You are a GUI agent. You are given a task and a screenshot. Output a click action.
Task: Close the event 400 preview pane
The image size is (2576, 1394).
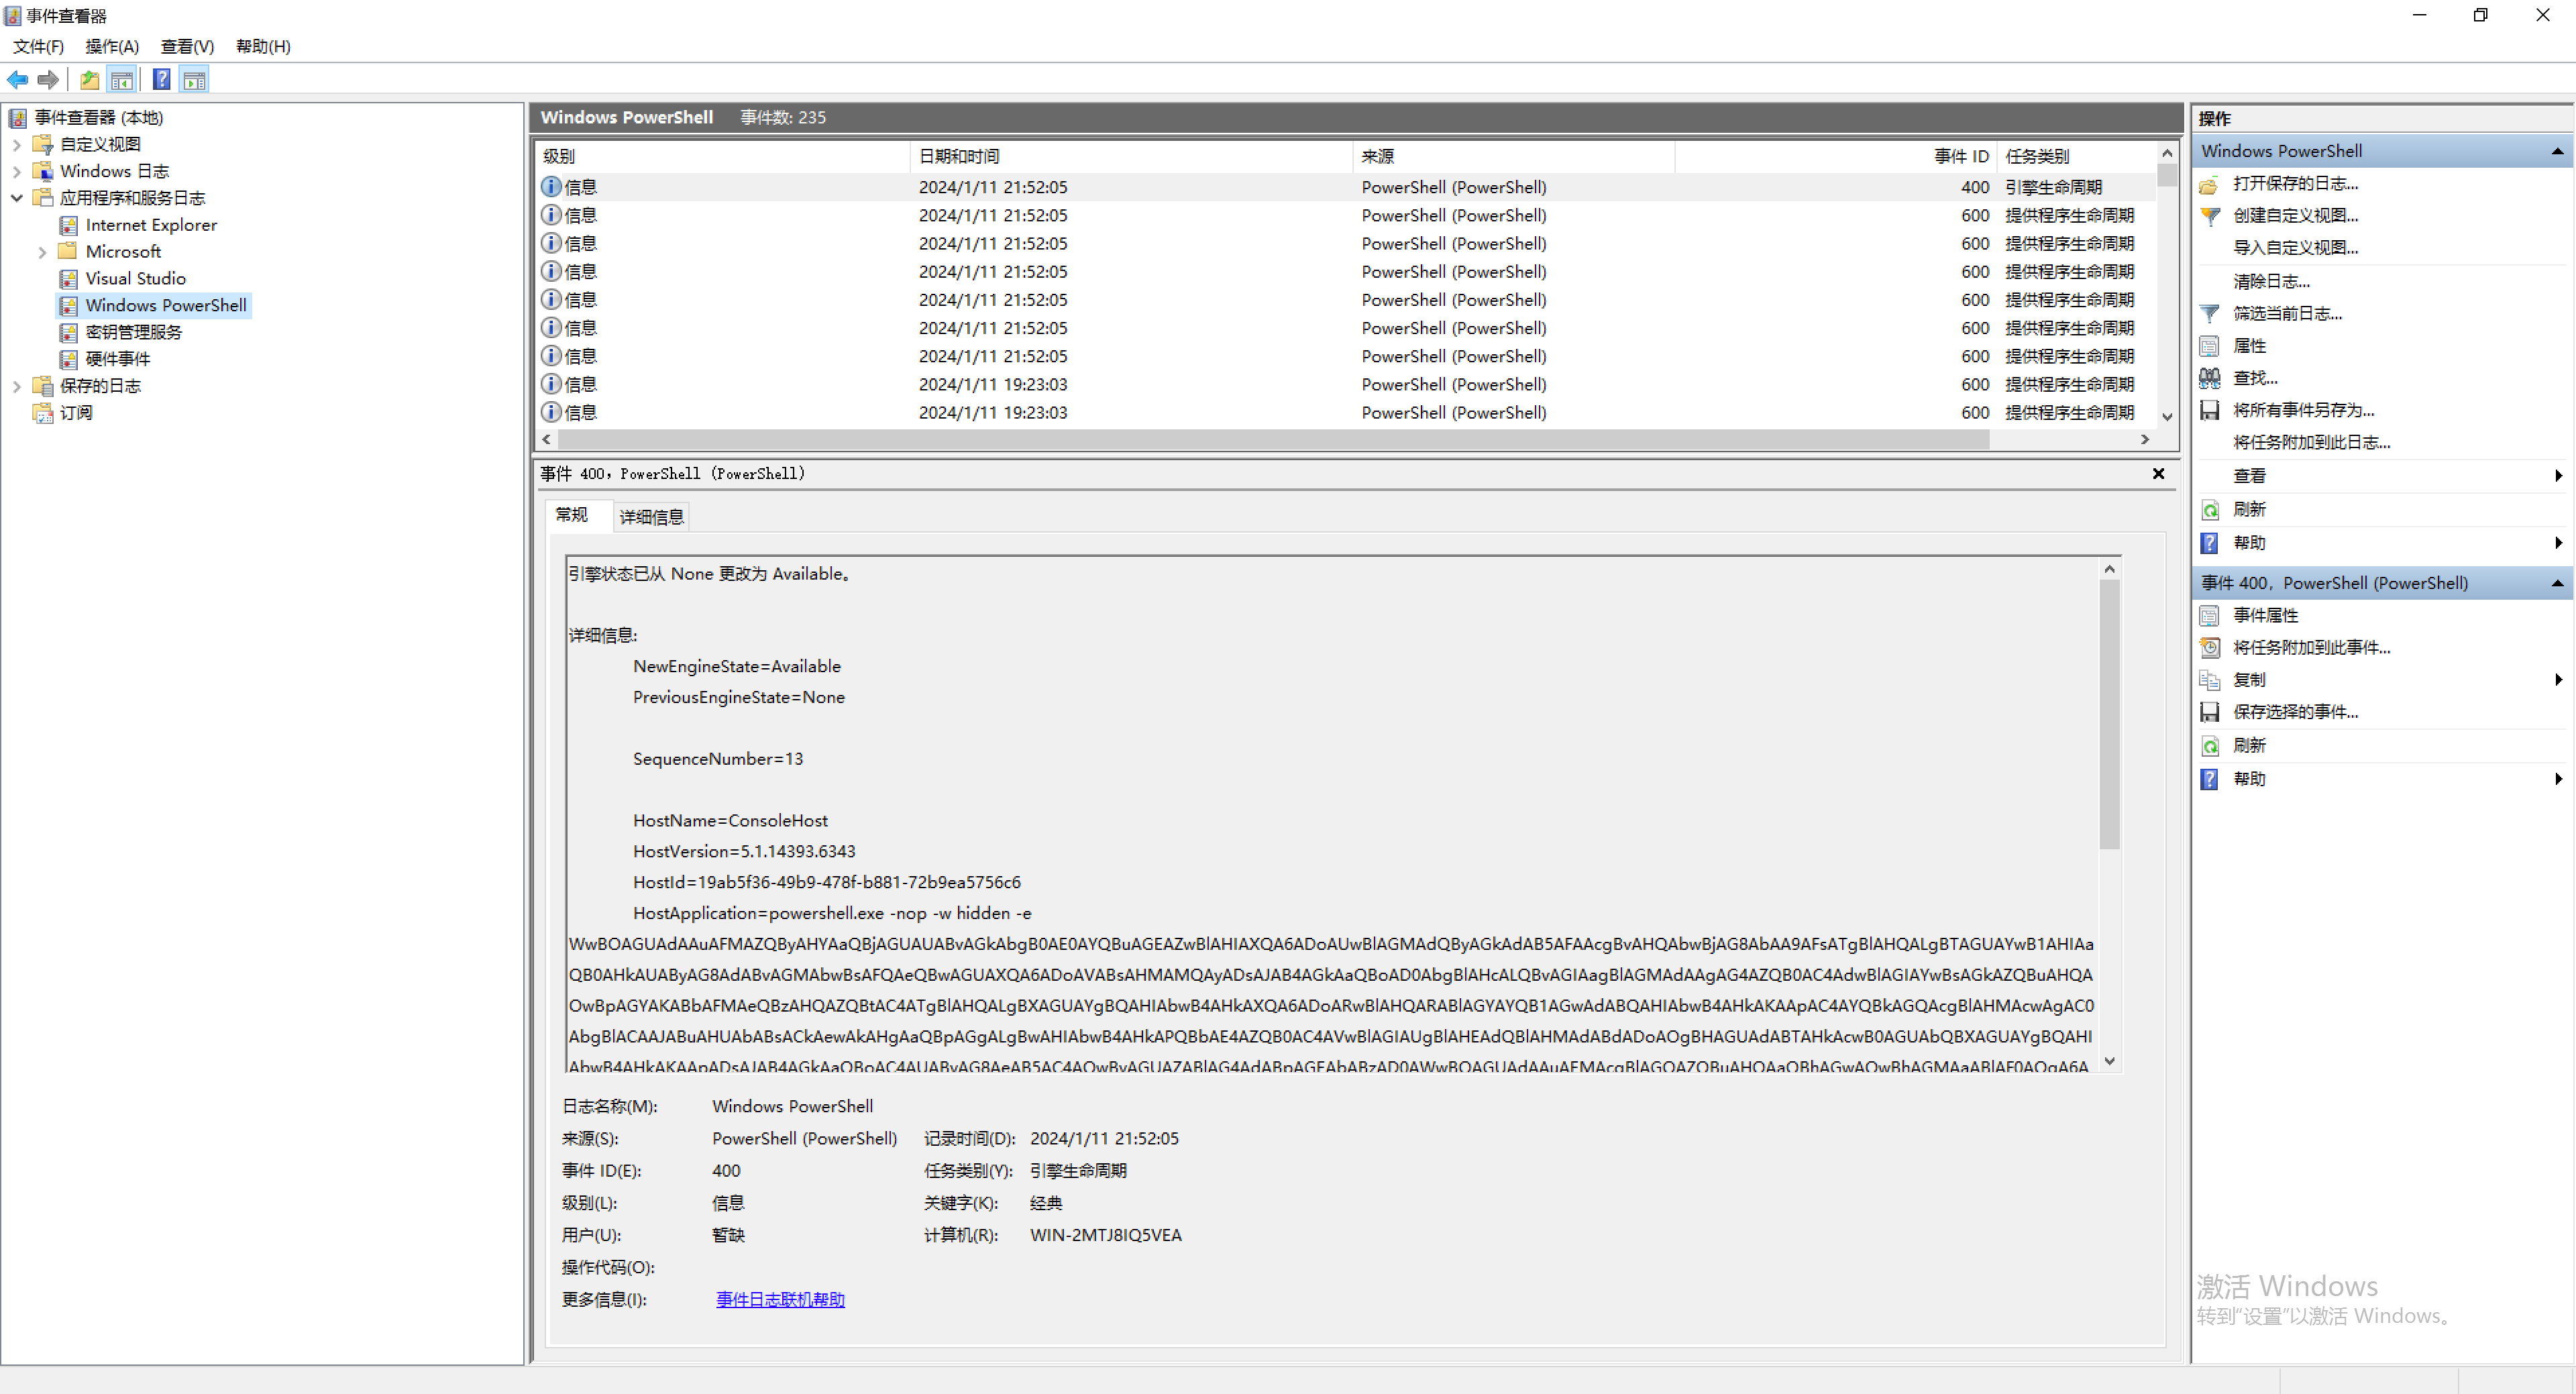(2158, 474)
